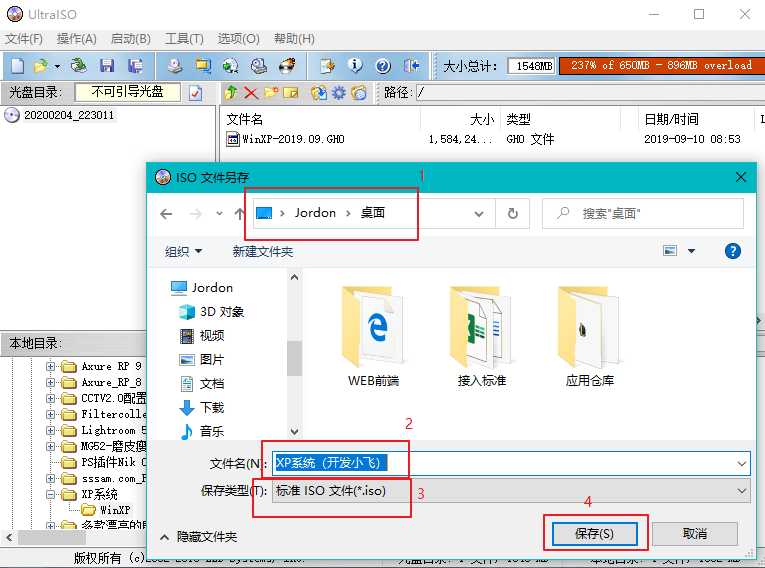This screenshot has width=765, height=568.
Task: Click the blue gear properties icon
Action: (339, 92)
